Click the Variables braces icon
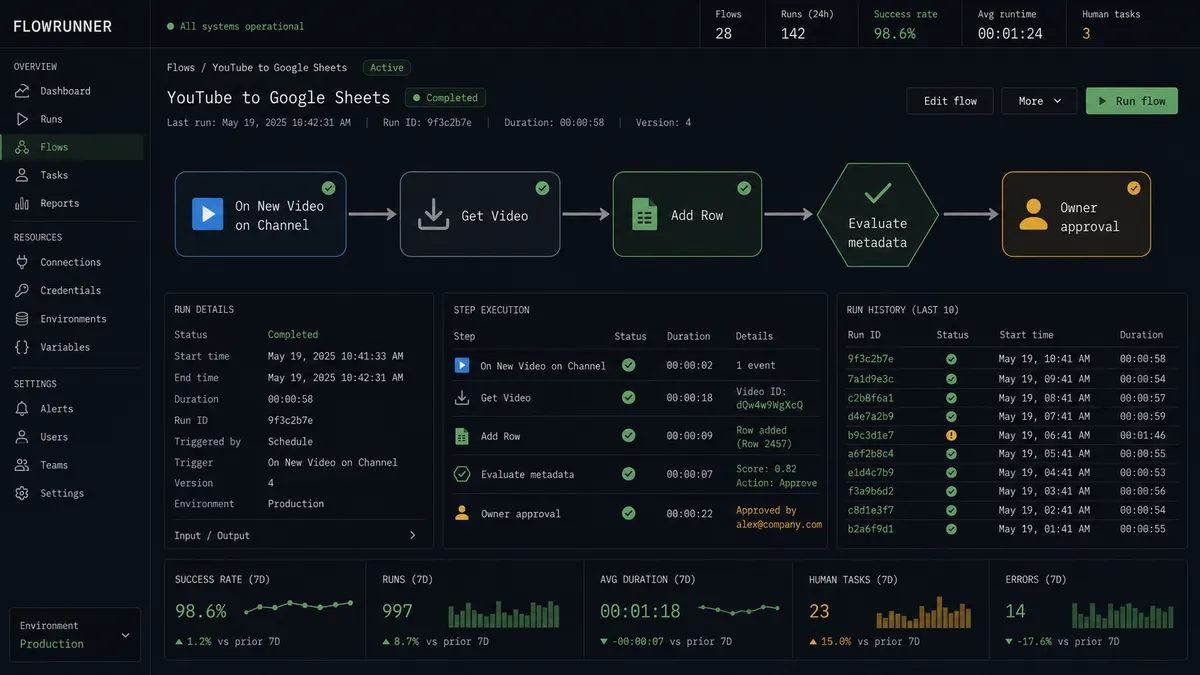 [22, 347]
